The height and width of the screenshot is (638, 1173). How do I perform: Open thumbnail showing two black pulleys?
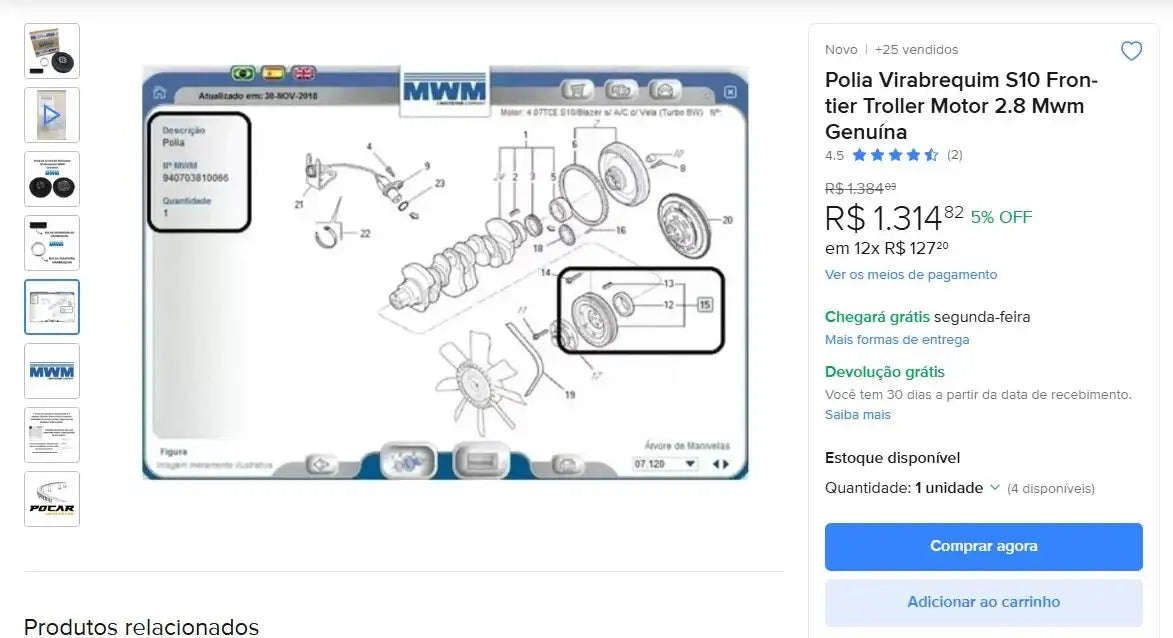click(52, 180)
